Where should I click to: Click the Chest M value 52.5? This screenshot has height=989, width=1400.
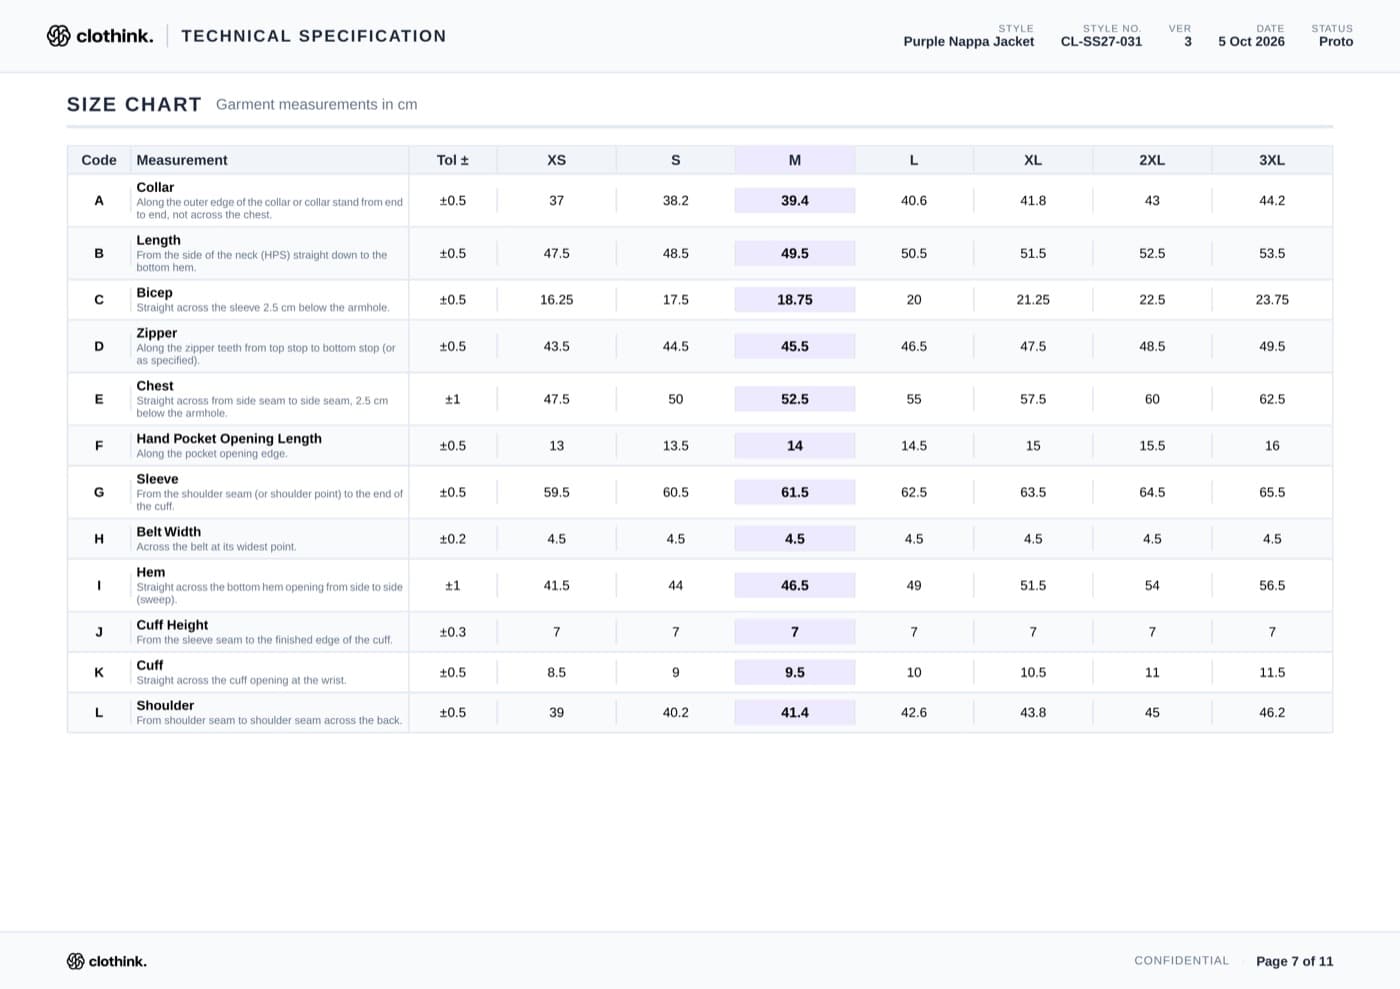(795, 399)
